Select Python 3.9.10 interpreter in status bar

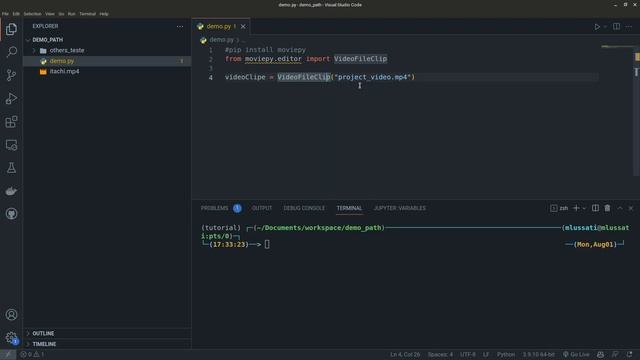point(539,354)
